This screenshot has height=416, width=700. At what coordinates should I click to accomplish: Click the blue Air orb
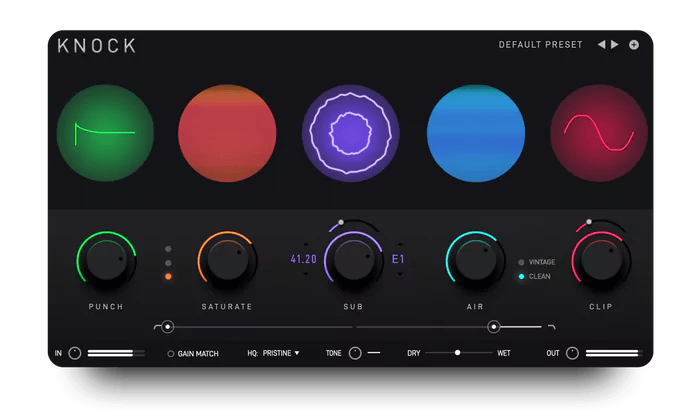pyautogui.click(x=476, y=133)
